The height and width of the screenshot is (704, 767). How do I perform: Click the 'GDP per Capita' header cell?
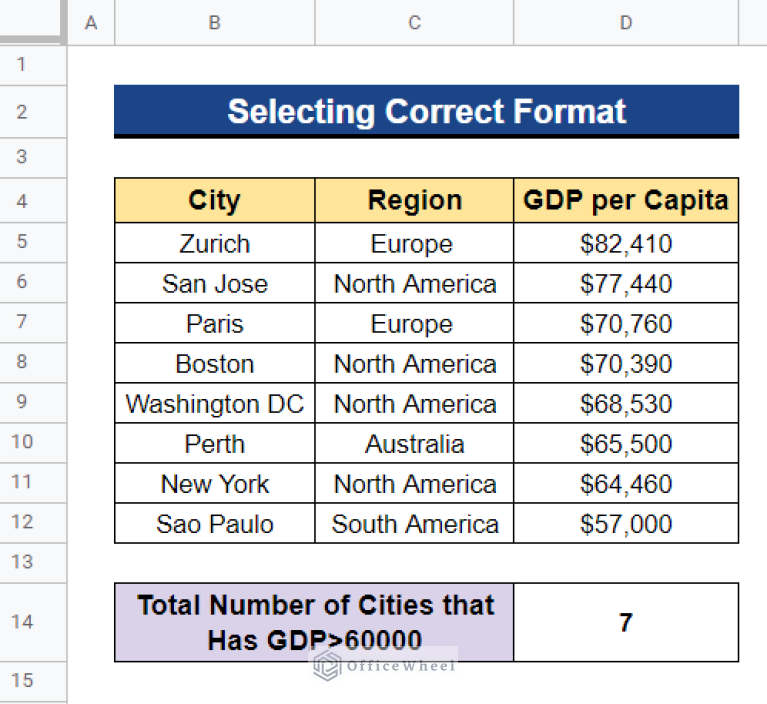click(x=626, y=201)
